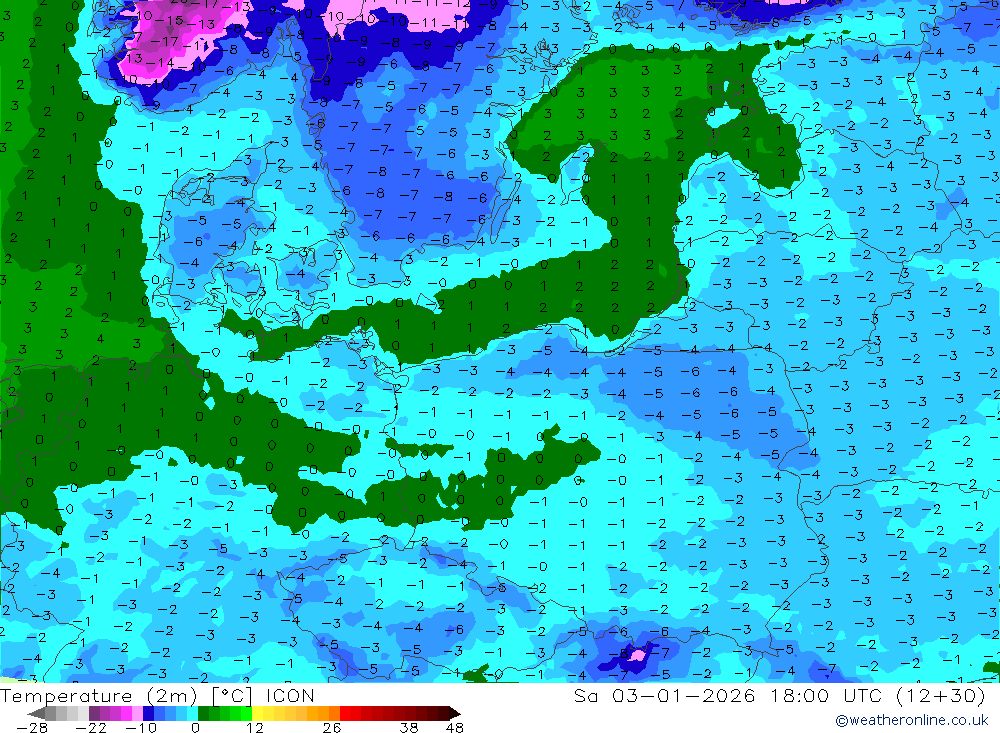Click the 12 legend label
This screenshot has height=733, width=1000.
point(255,728)
